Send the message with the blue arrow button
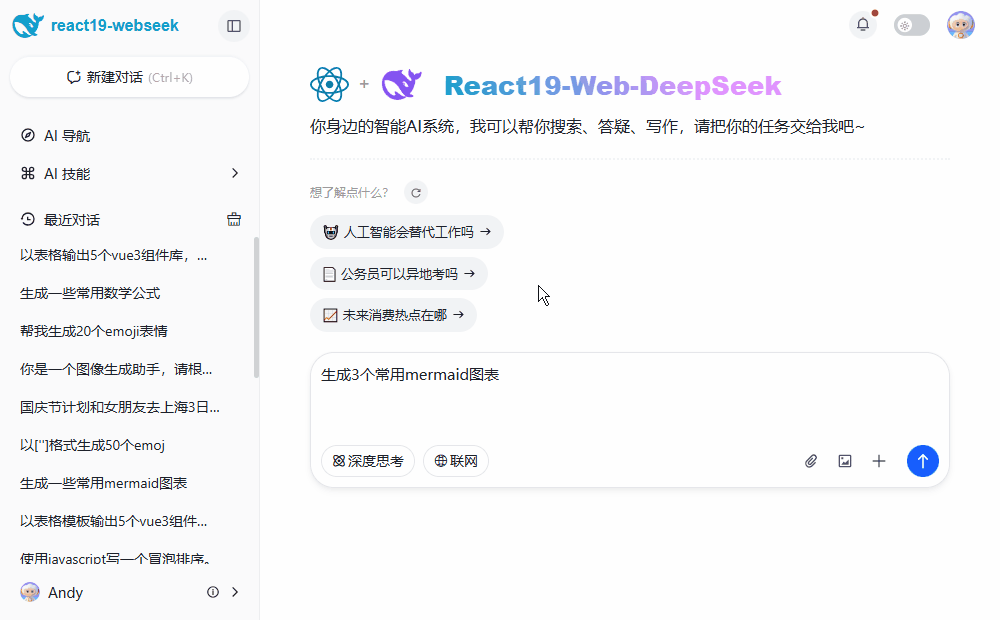The image size is (1000, 620). (923, 461)
